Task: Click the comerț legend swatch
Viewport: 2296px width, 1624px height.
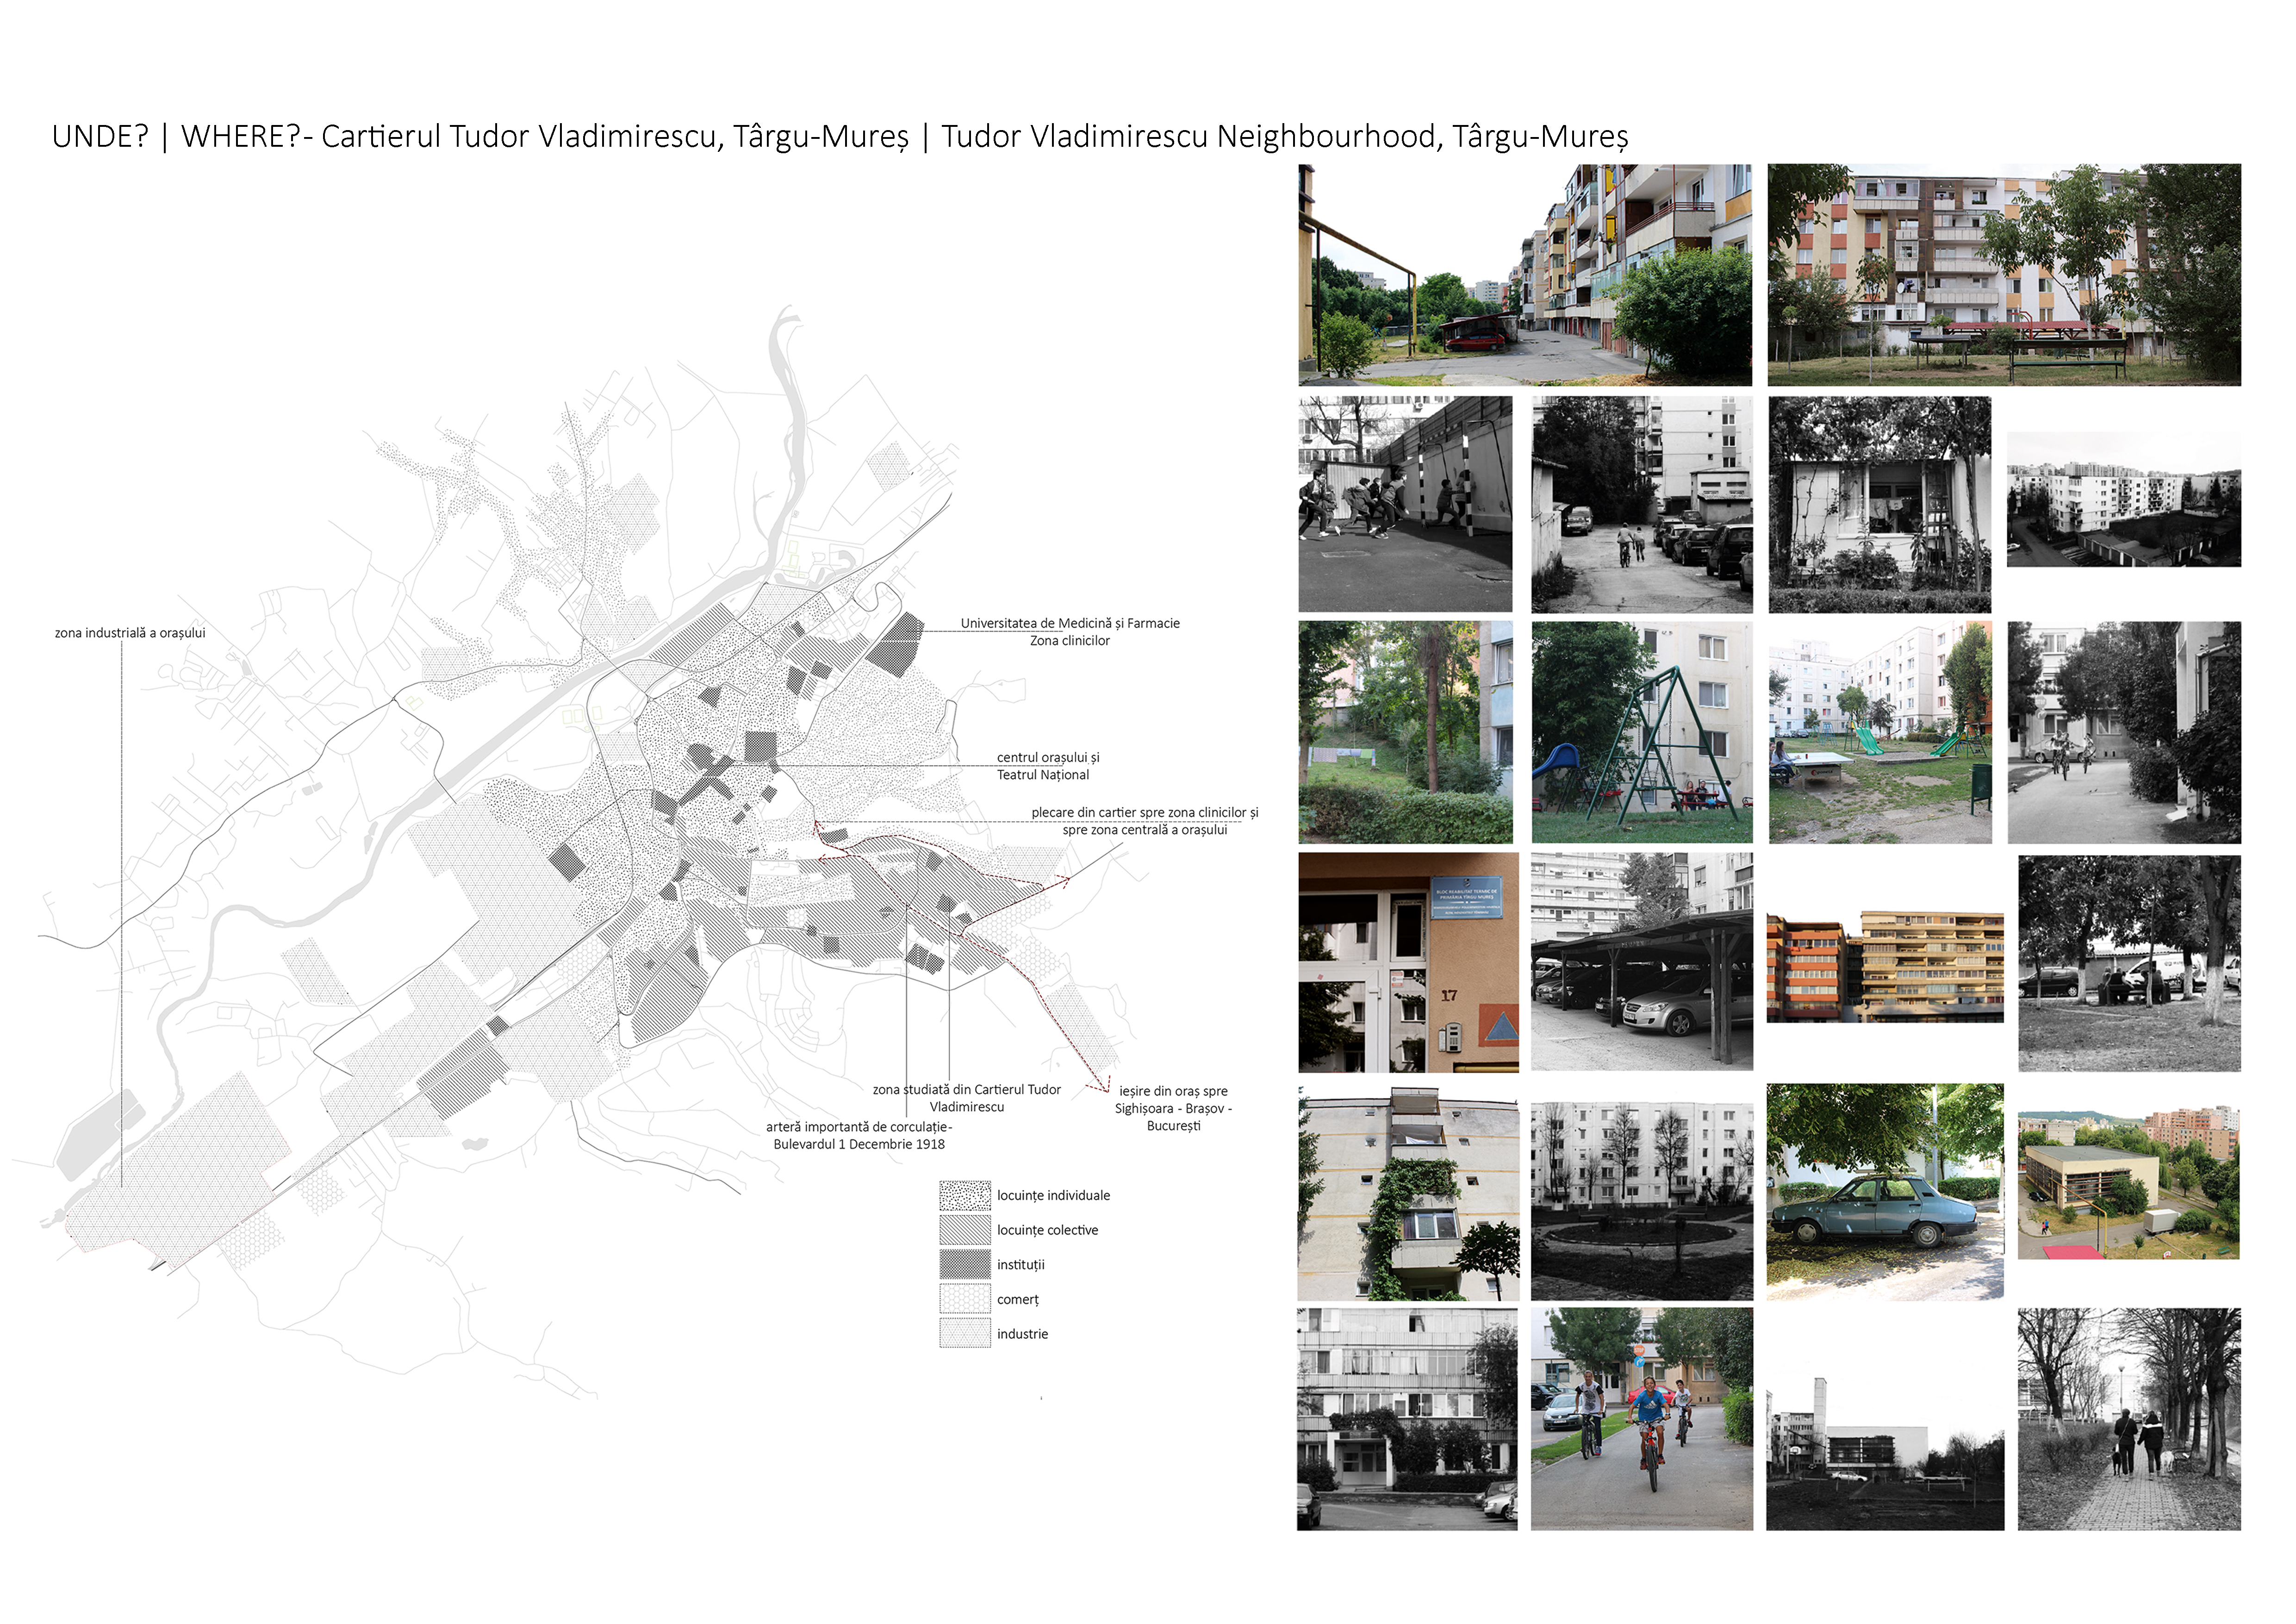Action: pos(964,1299)
